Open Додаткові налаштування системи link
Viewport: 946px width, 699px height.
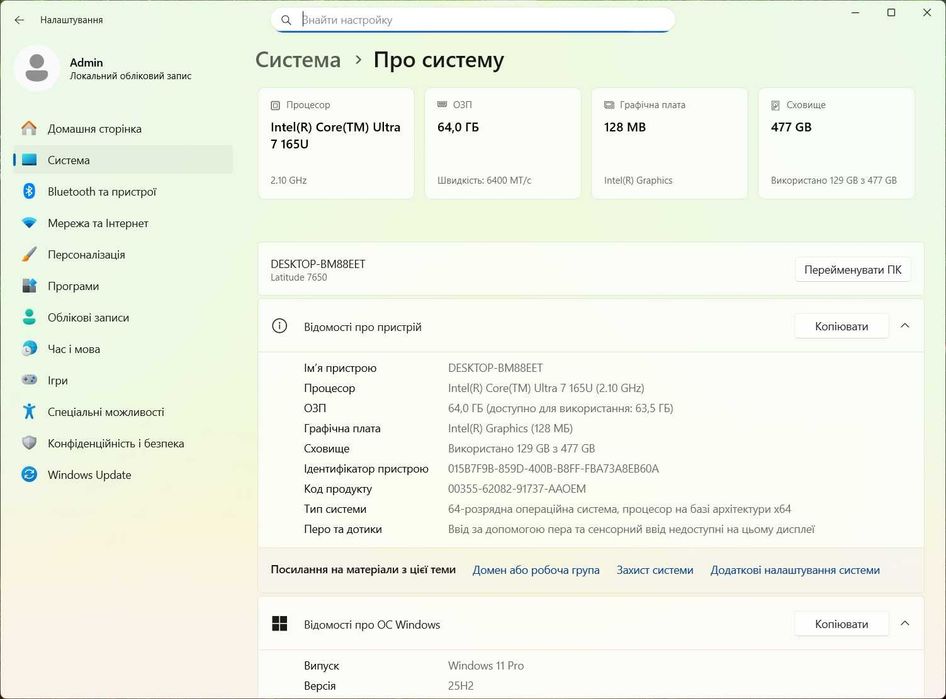click(795, 570)
